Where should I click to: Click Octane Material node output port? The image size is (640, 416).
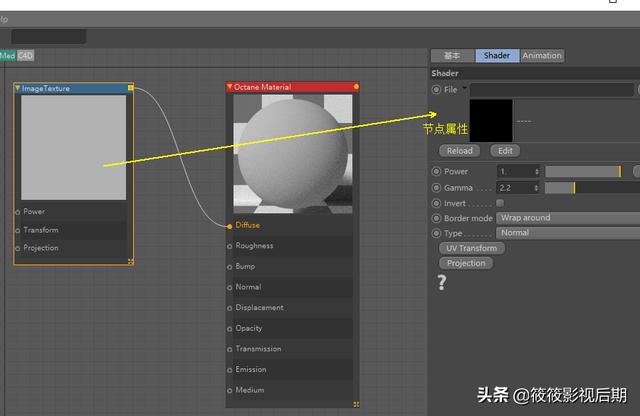(x=356, y=87)
